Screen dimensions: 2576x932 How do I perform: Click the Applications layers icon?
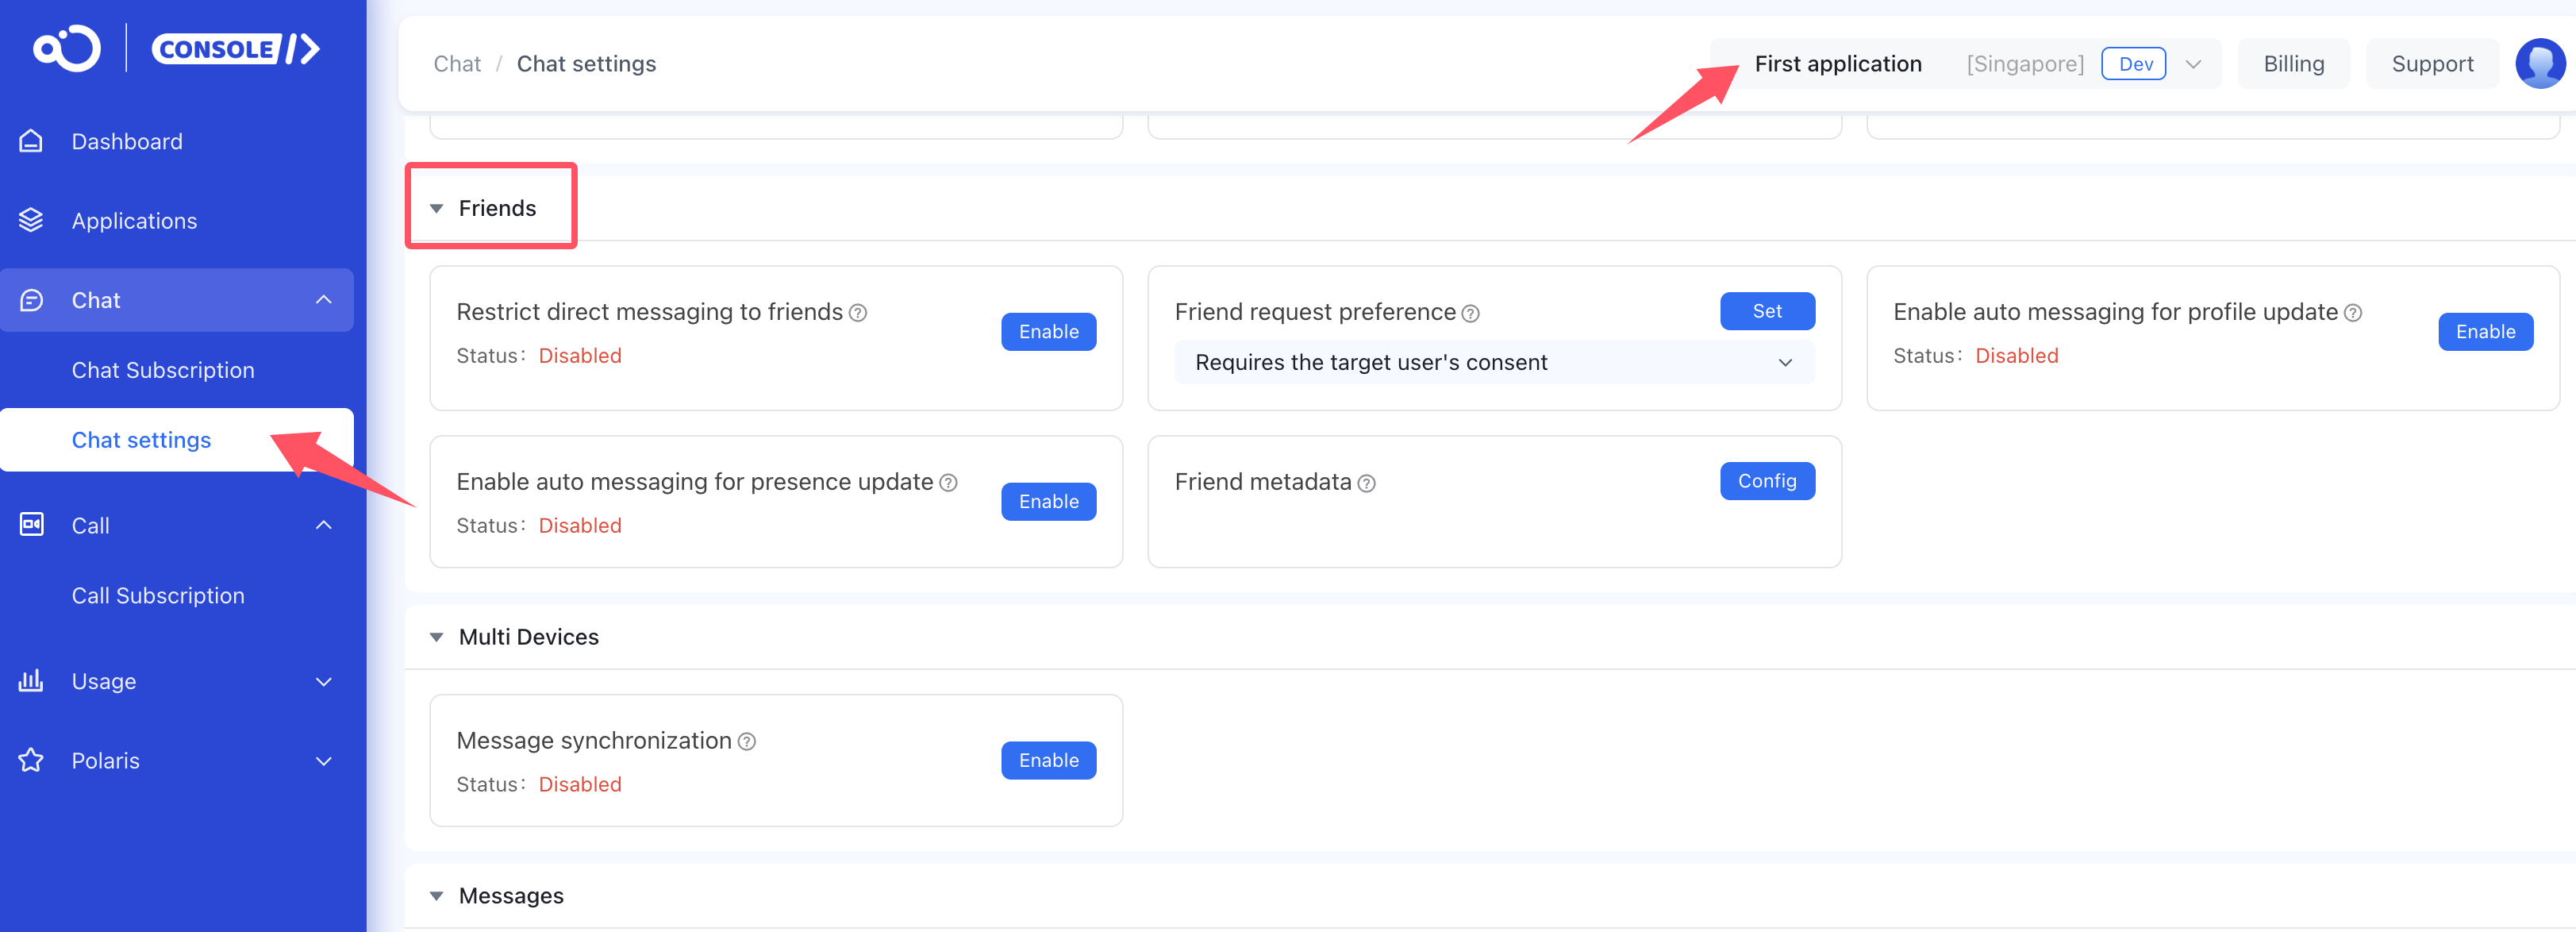31,220
